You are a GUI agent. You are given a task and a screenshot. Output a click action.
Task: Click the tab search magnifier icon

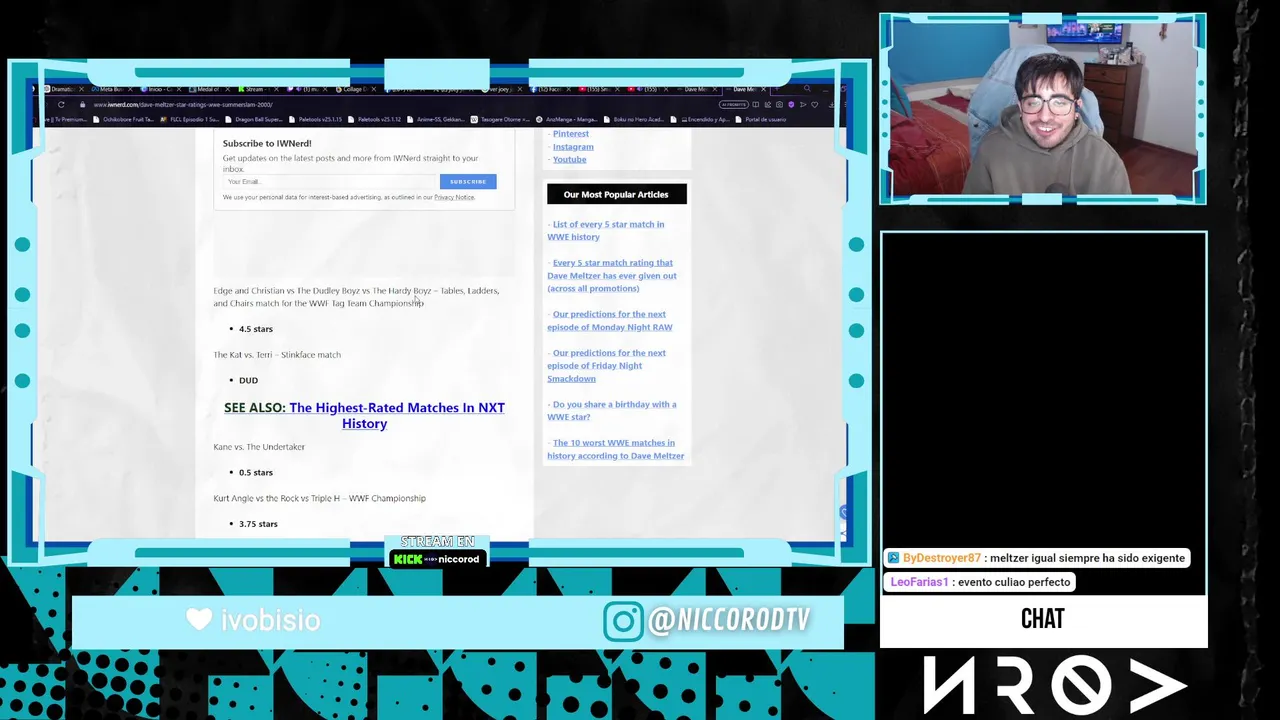807,88
